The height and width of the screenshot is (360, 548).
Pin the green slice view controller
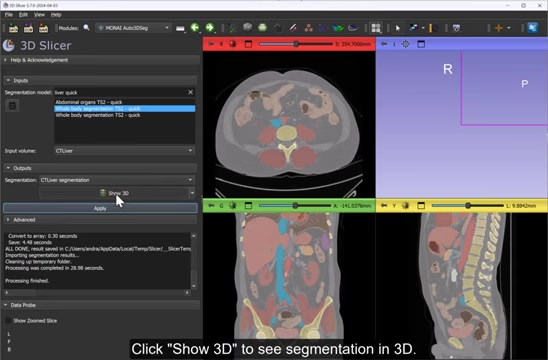(x=211, y=206)
